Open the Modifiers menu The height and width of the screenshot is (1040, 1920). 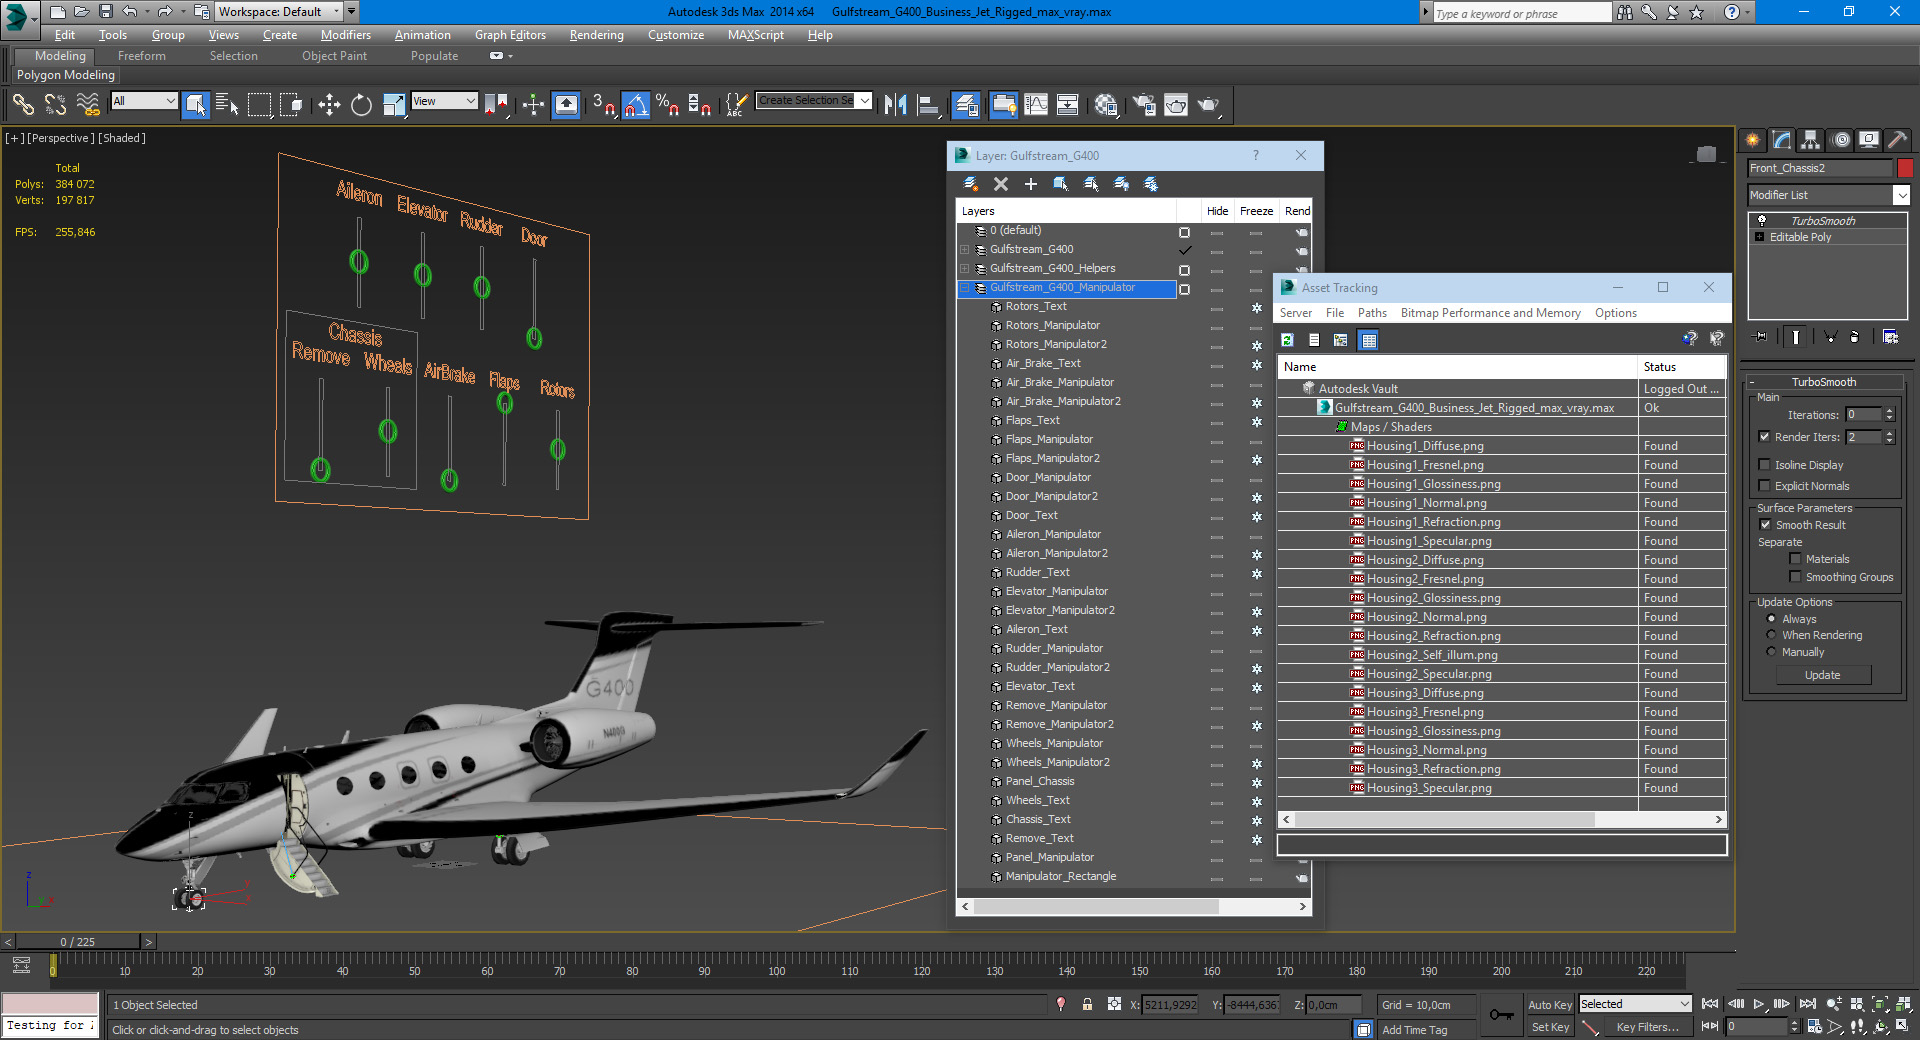(x=345, y=35)
